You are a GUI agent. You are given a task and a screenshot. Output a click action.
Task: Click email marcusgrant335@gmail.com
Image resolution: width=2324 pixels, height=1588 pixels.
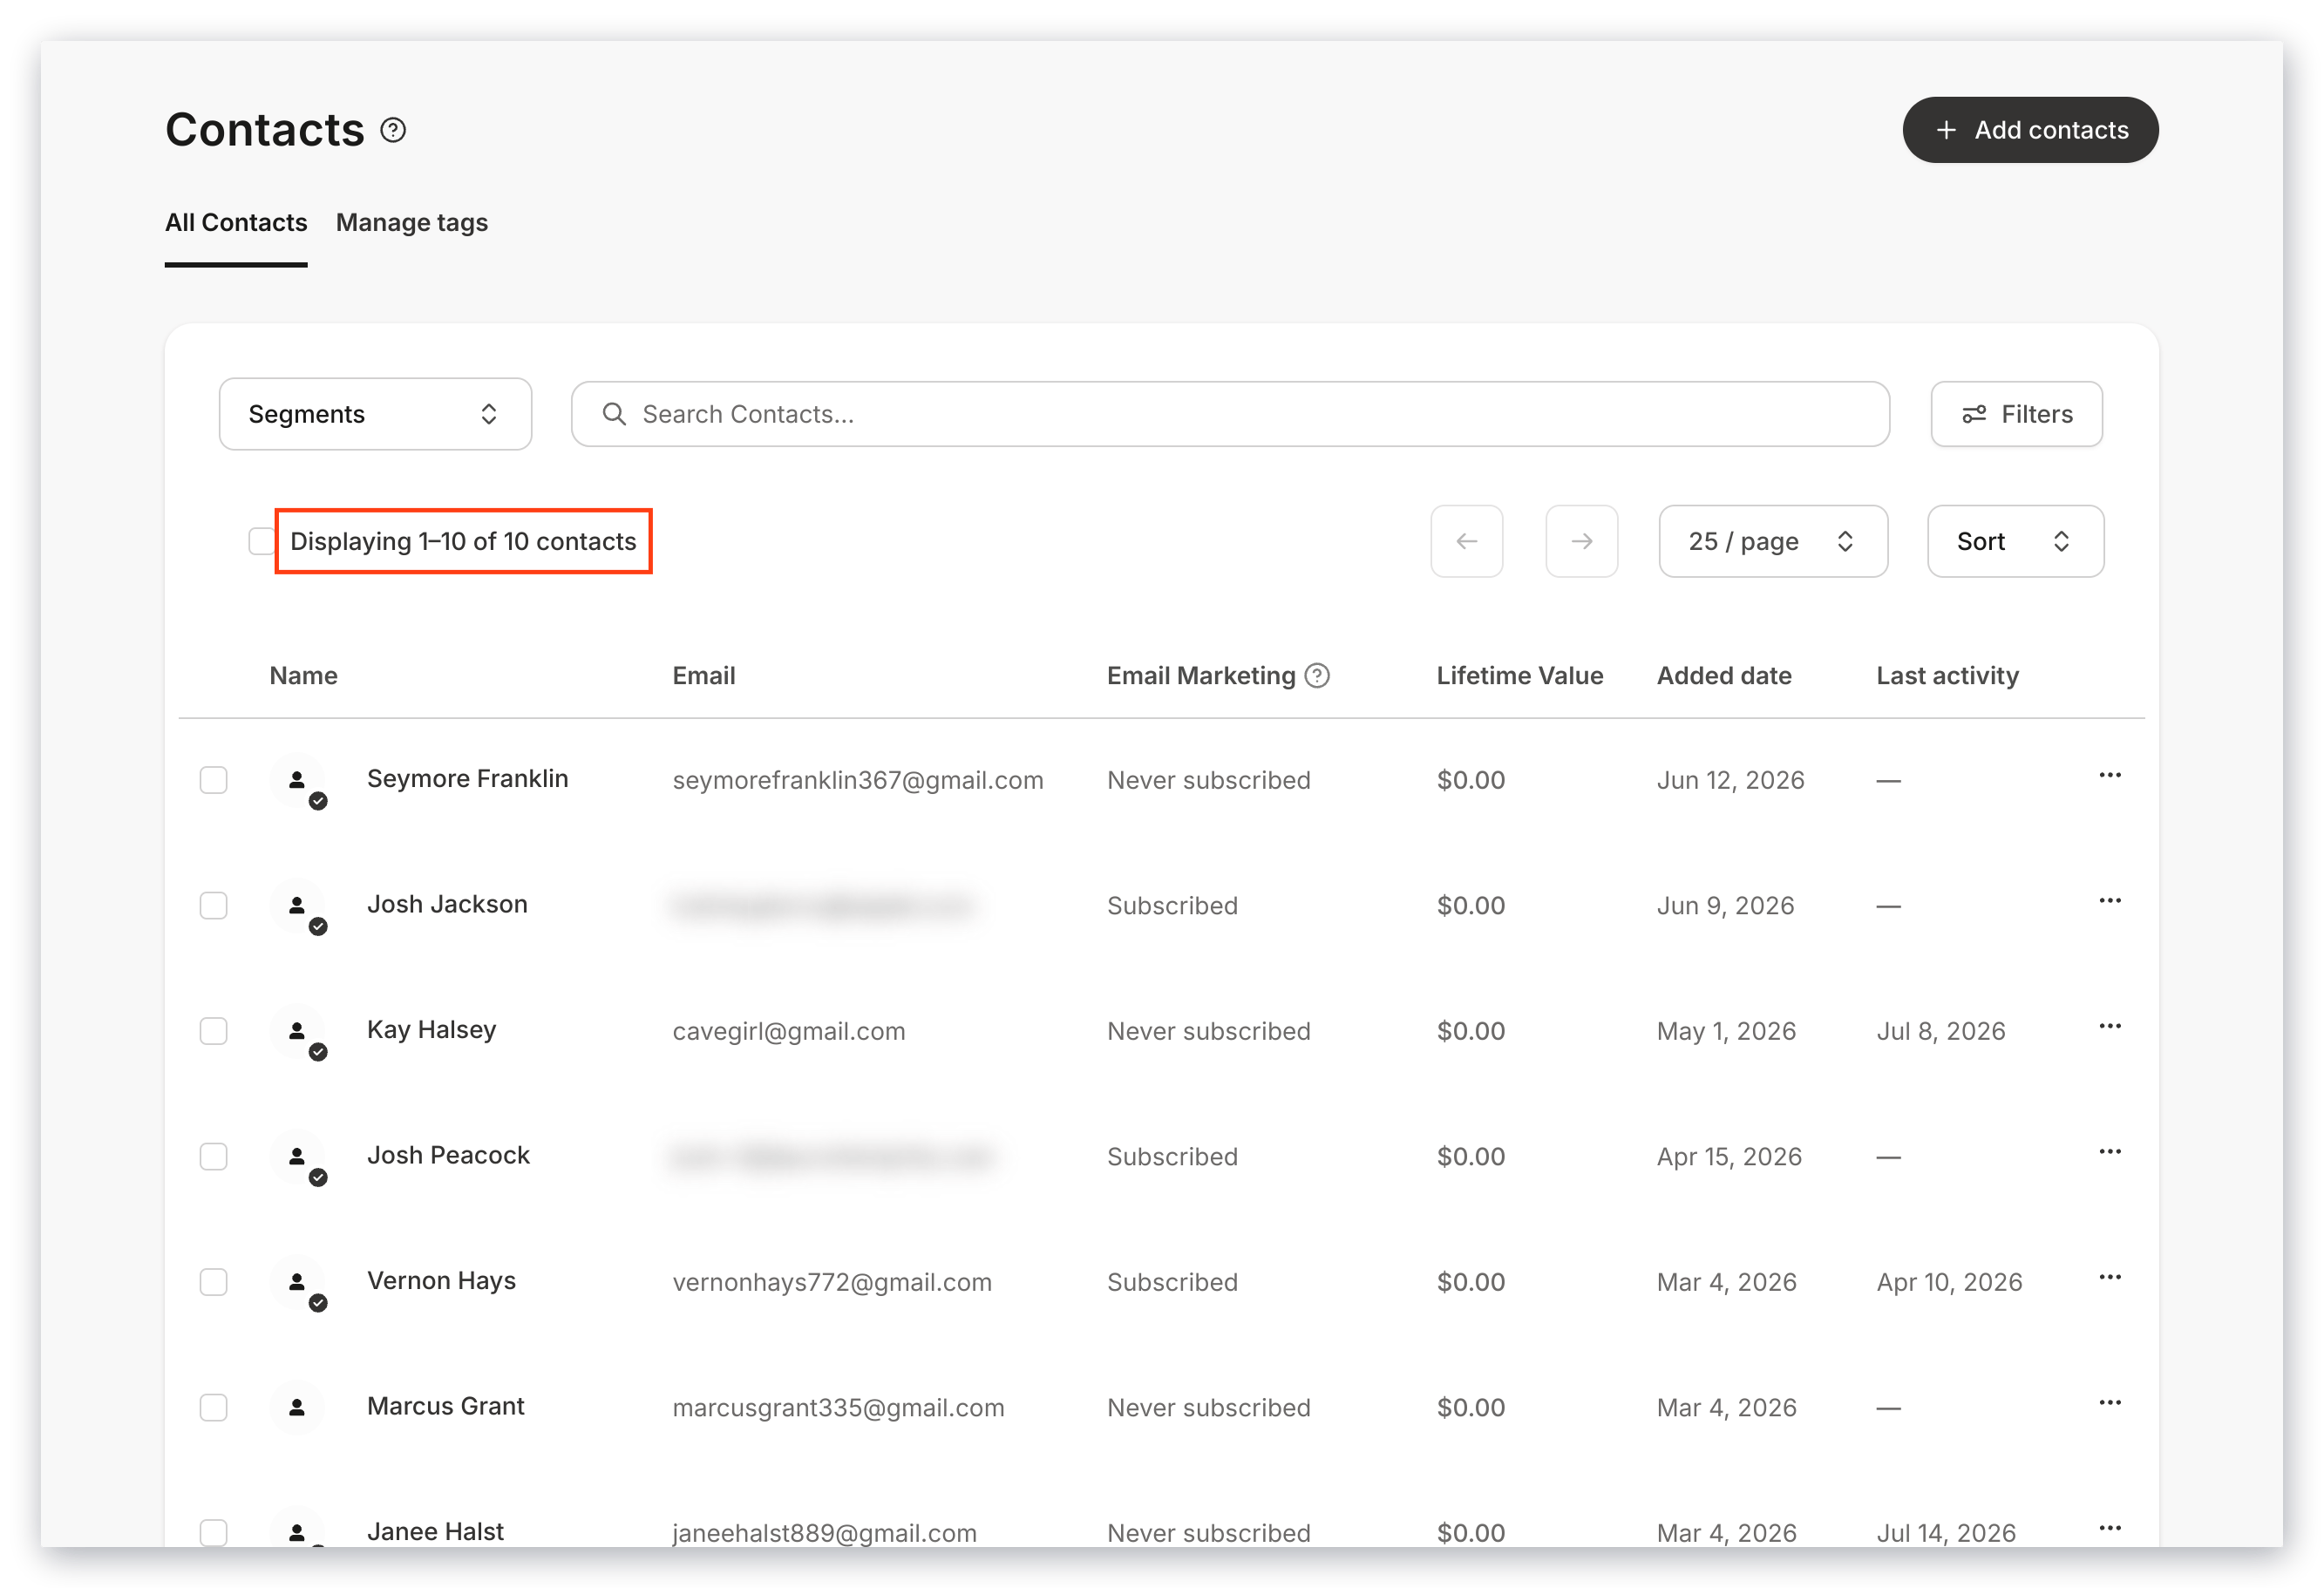838,1408
